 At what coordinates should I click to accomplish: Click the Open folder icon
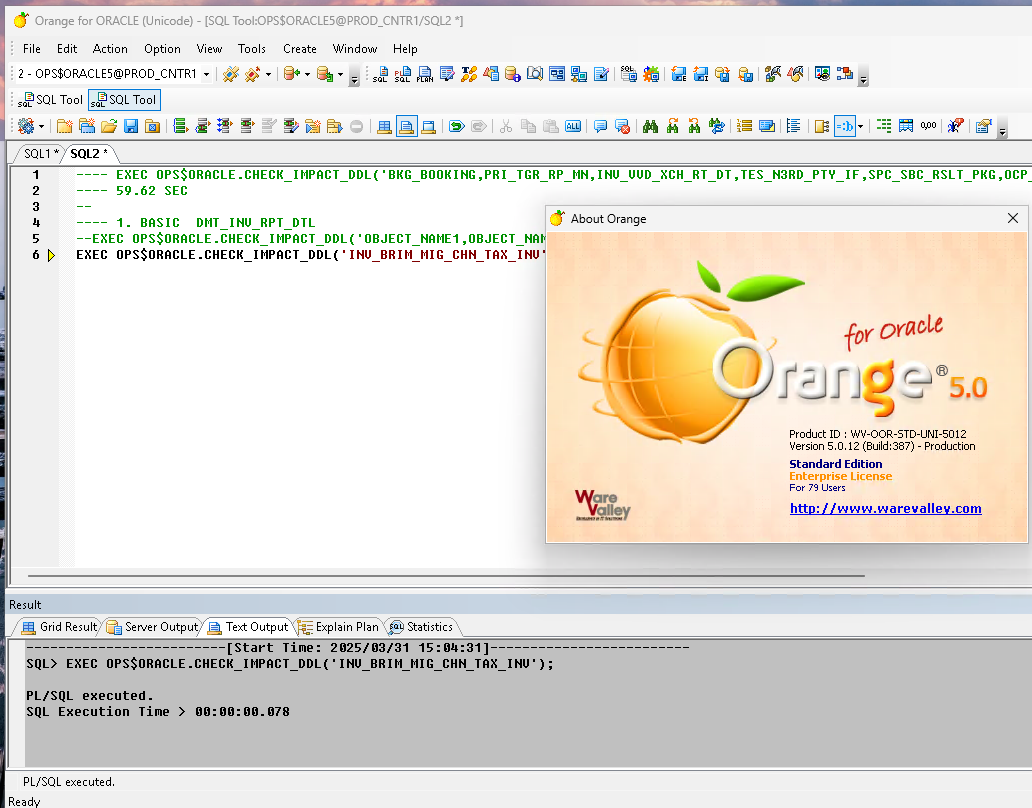point(108,126)
